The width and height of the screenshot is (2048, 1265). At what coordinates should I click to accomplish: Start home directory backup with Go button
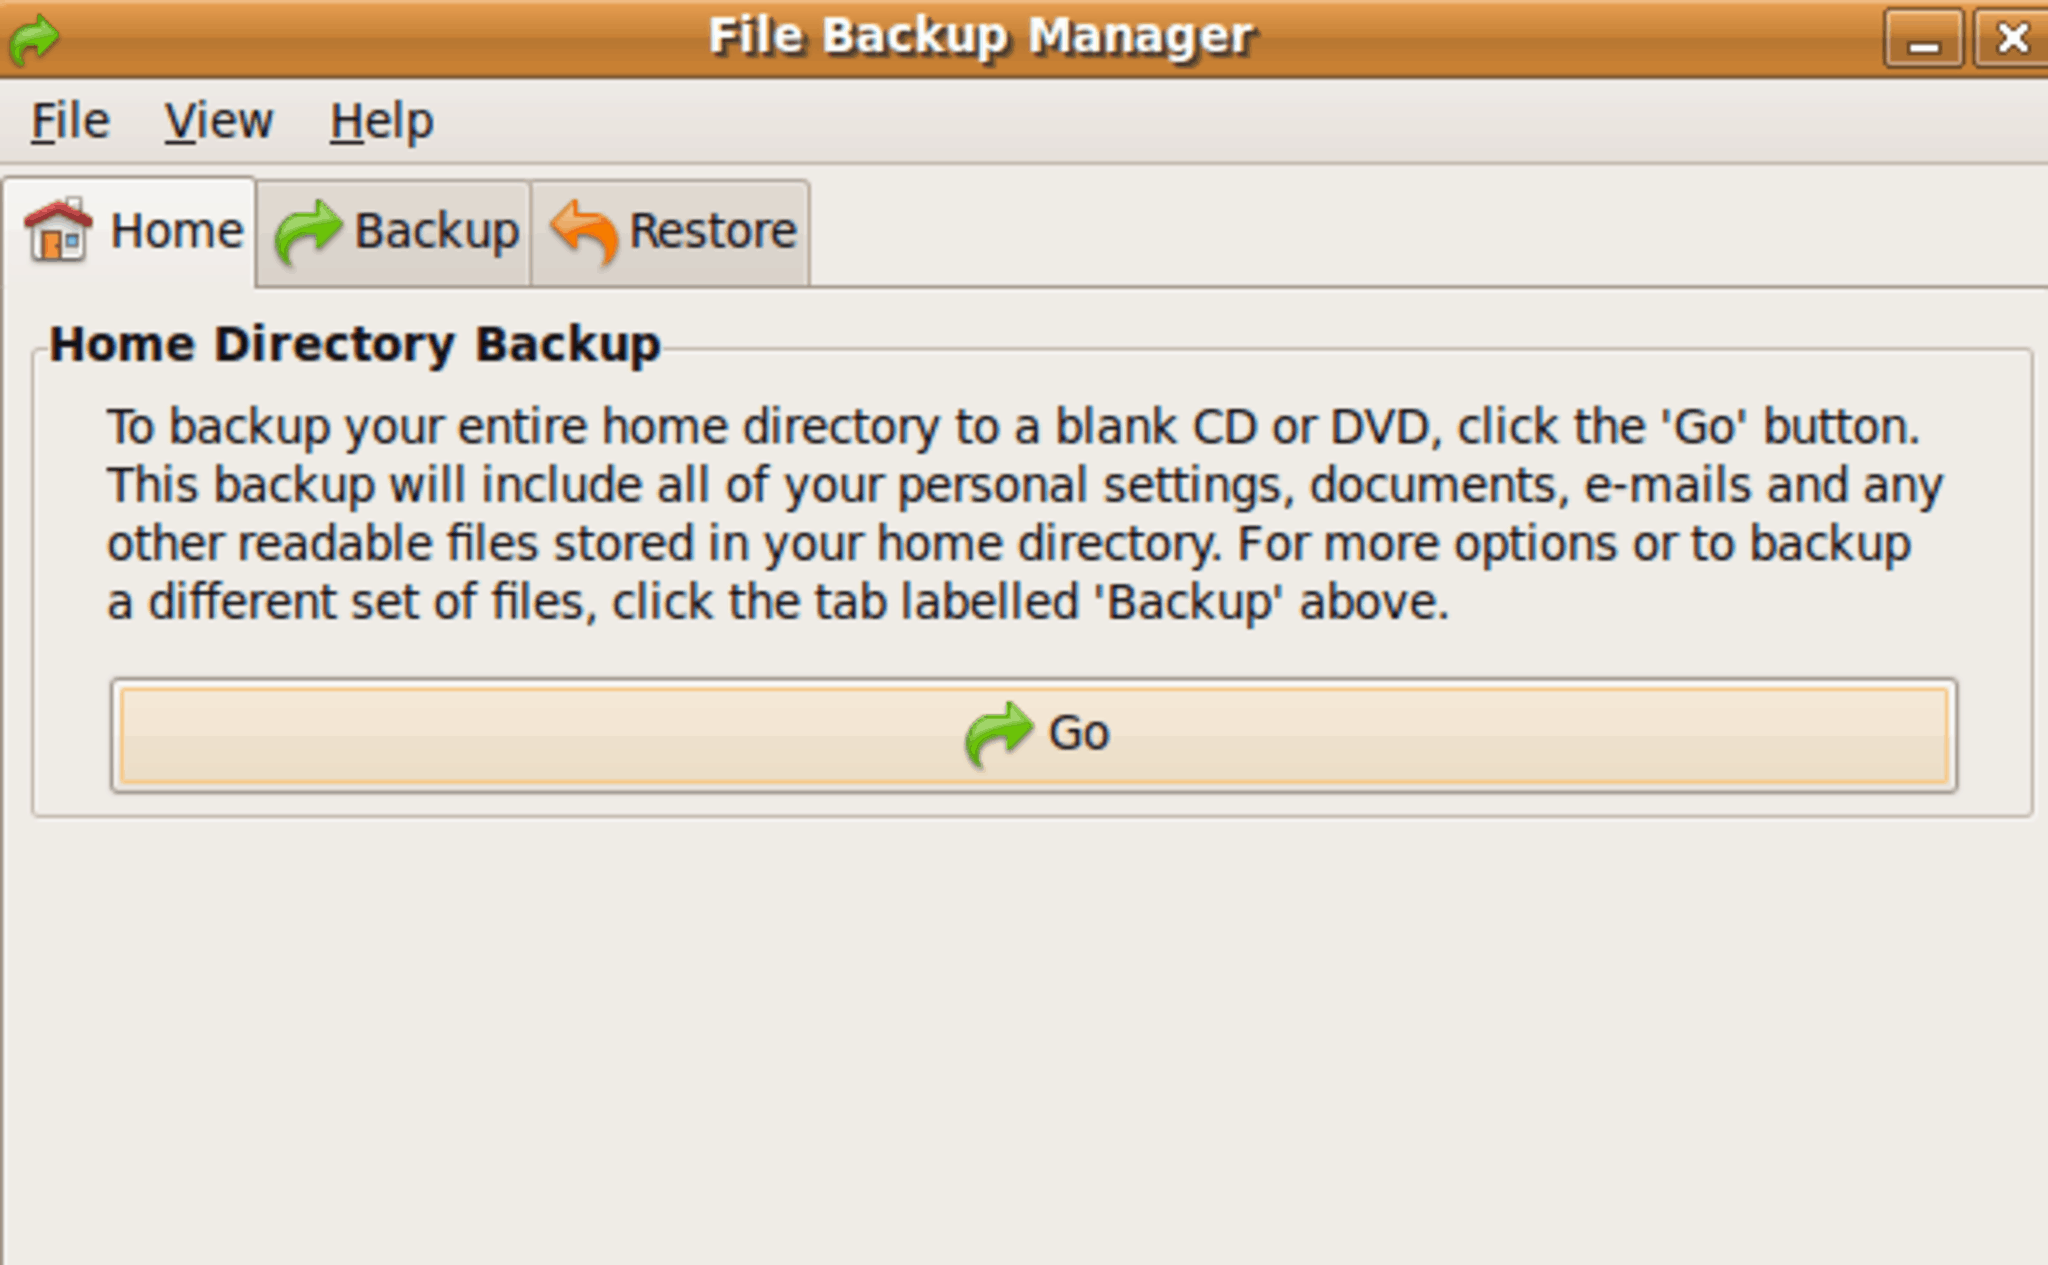coord(1034,736)
